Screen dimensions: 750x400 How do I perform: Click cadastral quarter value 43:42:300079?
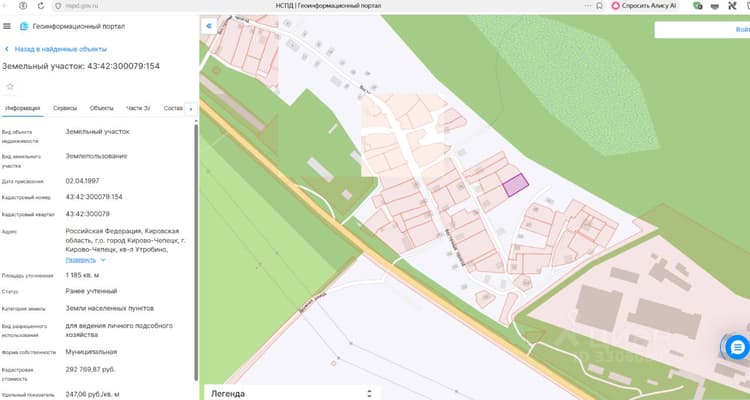88,214
